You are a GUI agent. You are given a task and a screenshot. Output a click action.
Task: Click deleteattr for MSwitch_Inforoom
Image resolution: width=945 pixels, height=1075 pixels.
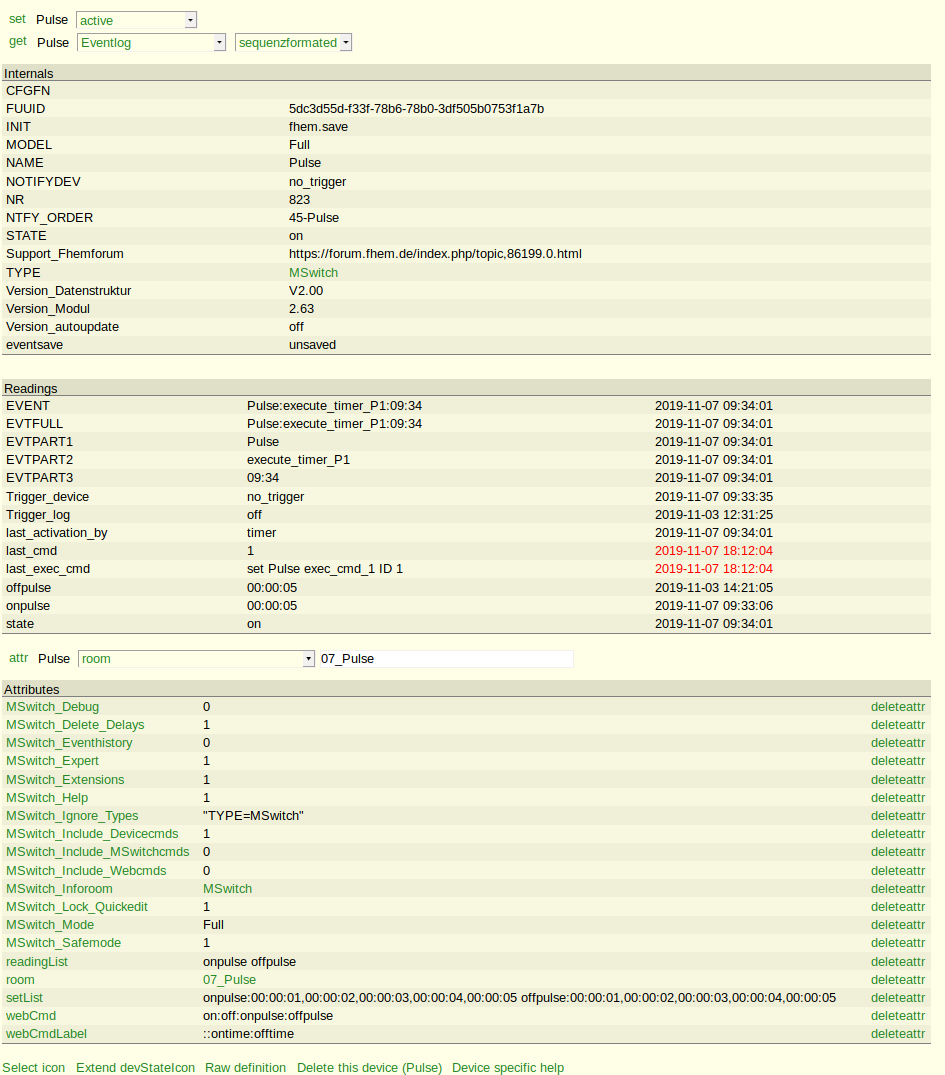pyautogui.click(x=898, y=889)
